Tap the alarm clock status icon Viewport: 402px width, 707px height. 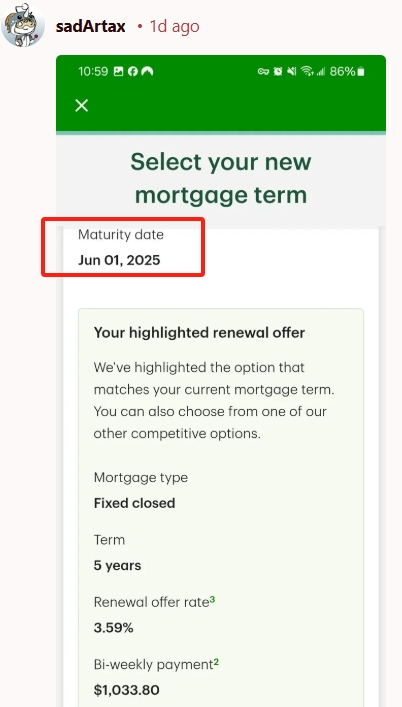(x=278, y=71)
